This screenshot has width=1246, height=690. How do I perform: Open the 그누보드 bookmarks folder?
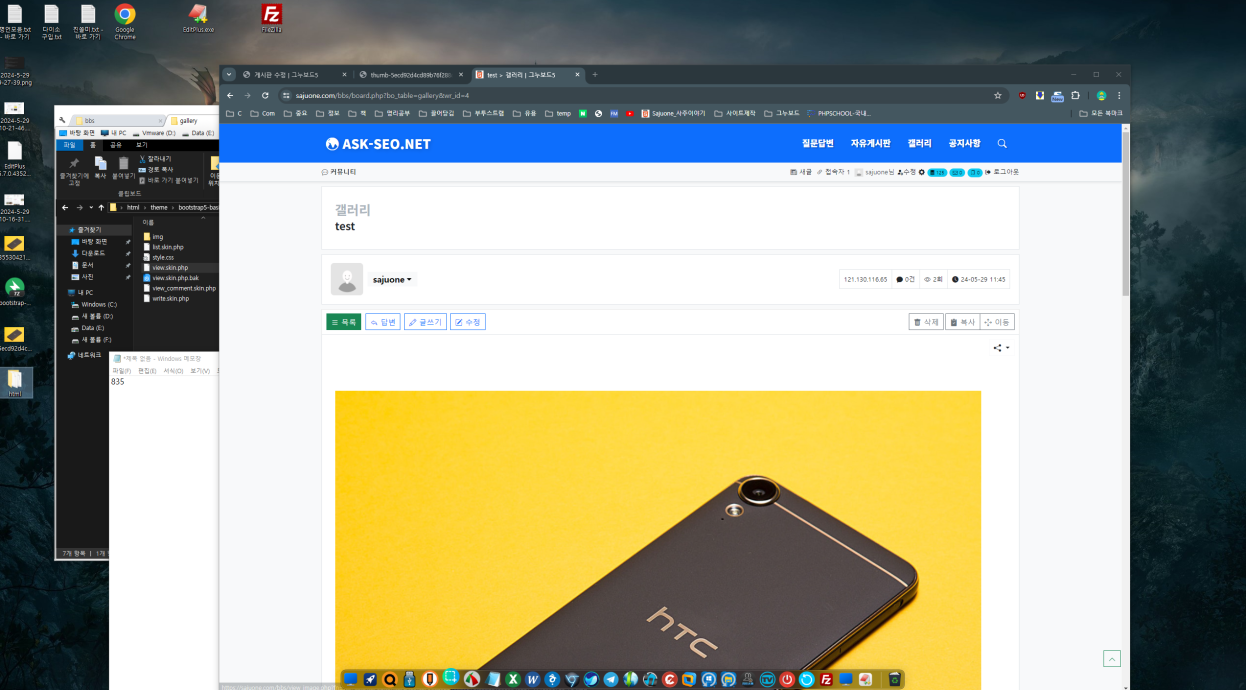click(x=783, y=113)
